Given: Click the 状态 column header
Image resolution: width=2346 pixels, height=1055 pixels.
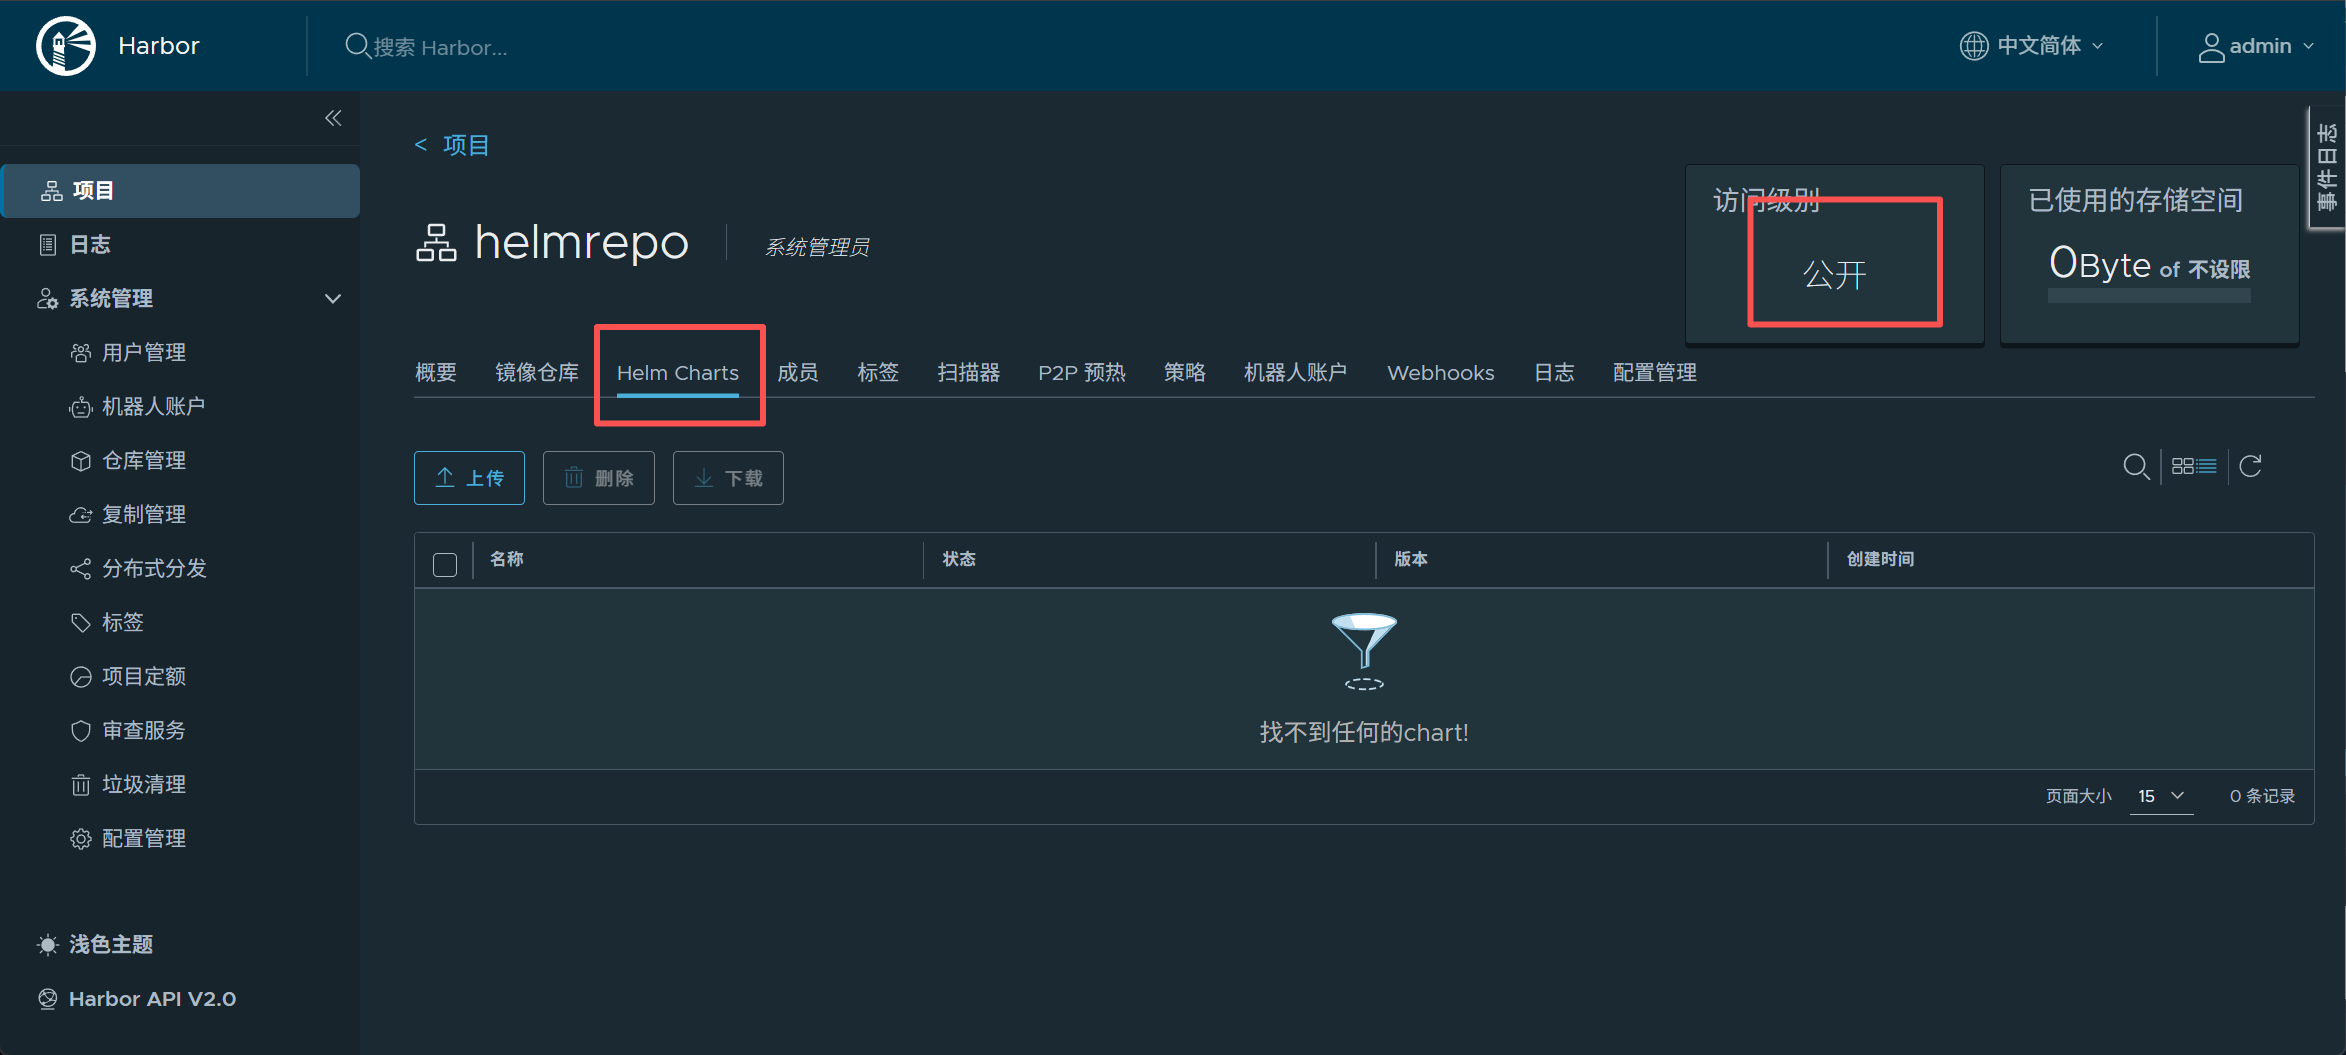Looking at the screenshot, I should pos(959,559).
